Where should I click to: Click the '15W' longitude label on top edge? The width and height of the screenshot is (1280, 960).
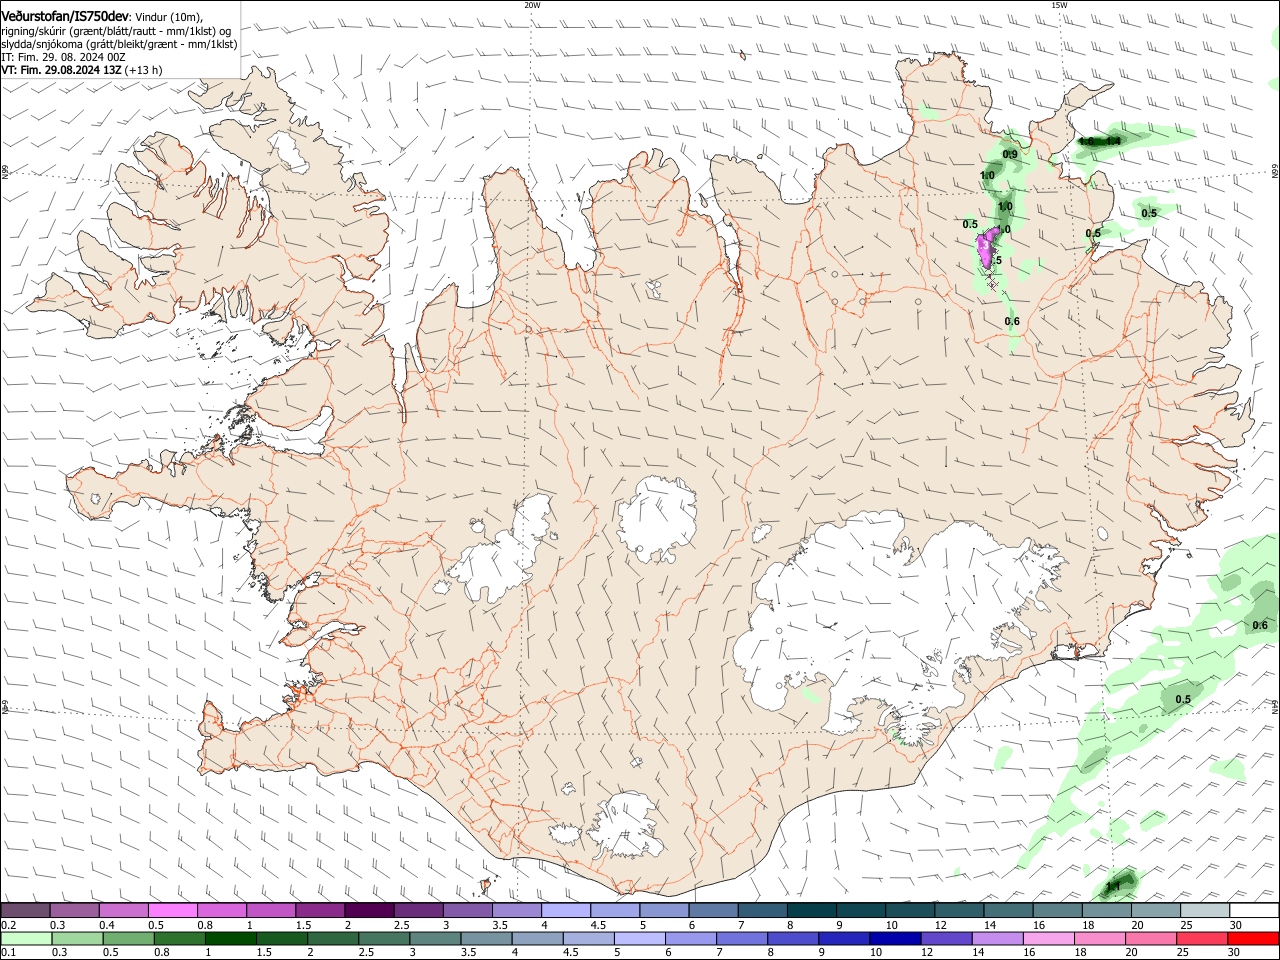click(1059, 5)
